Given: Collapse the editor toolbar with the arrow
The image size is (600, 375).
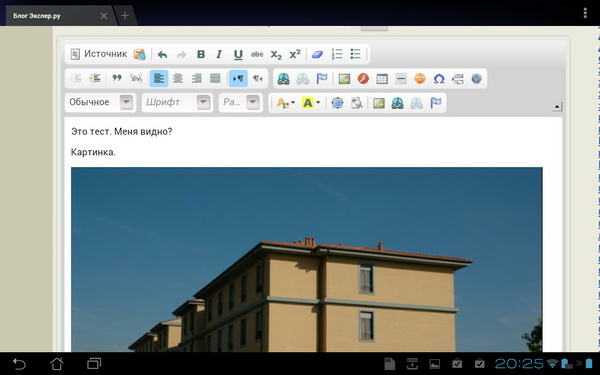Looking at the screenshot, I should tap(557, 107).
